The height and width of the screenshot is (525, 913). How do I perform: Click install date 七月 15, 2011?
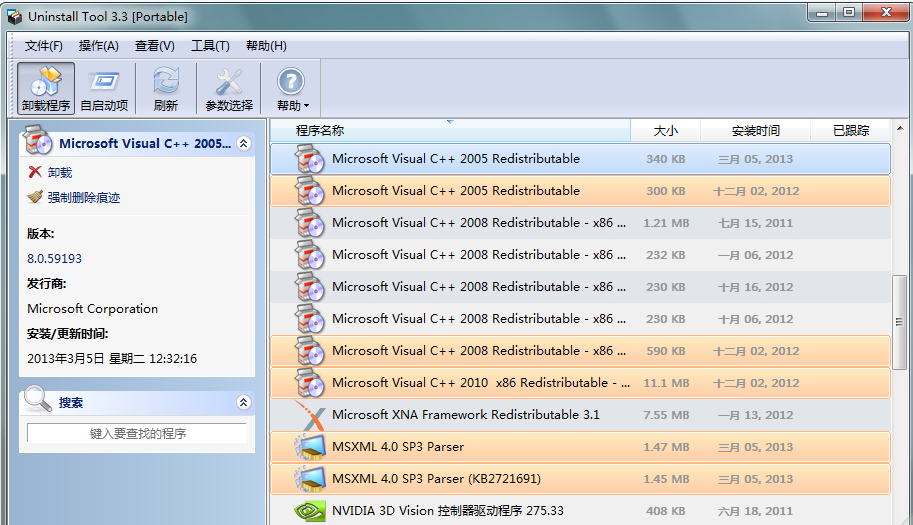click(755, 223)
